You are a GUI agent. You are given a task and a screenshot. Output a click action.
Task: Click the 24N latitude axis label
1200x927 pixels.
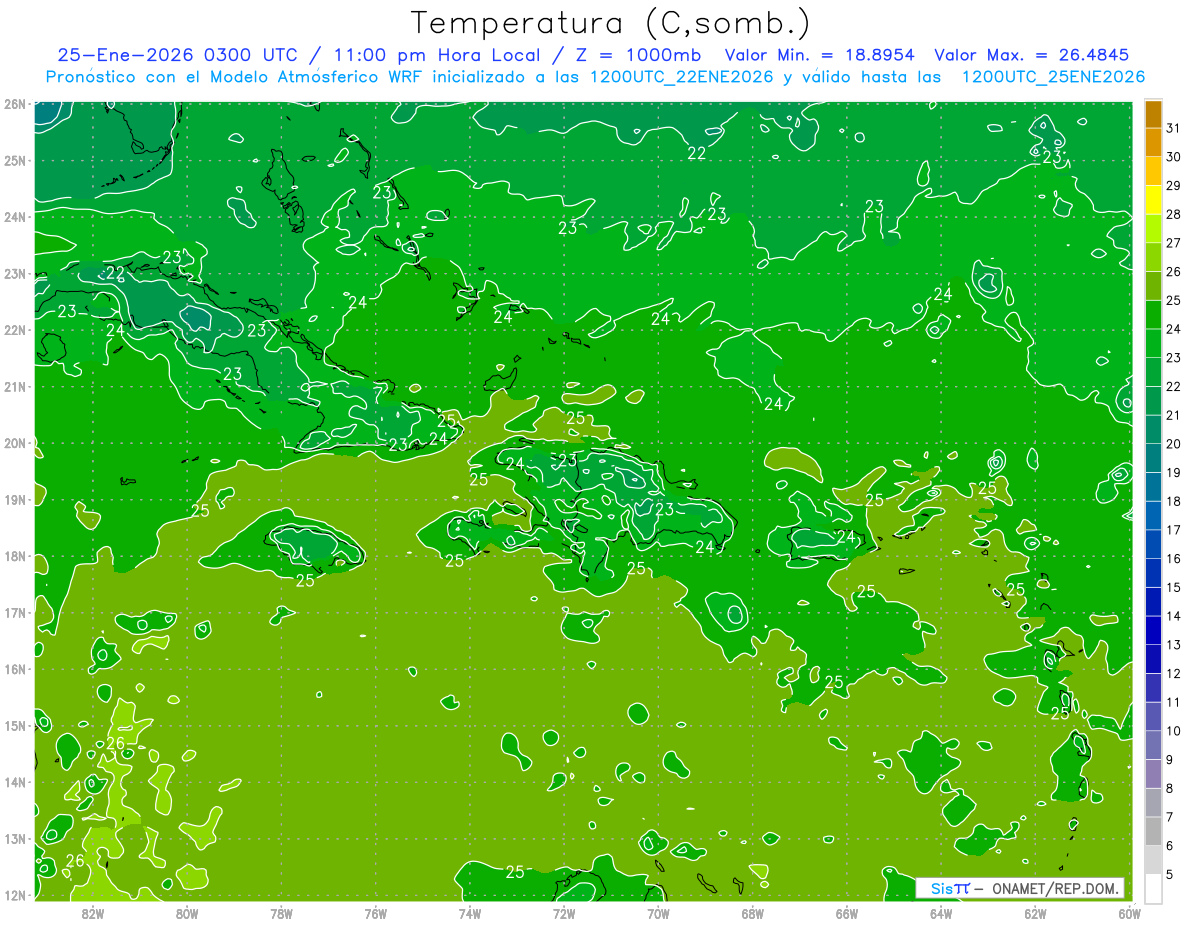[x=14, y=217]
